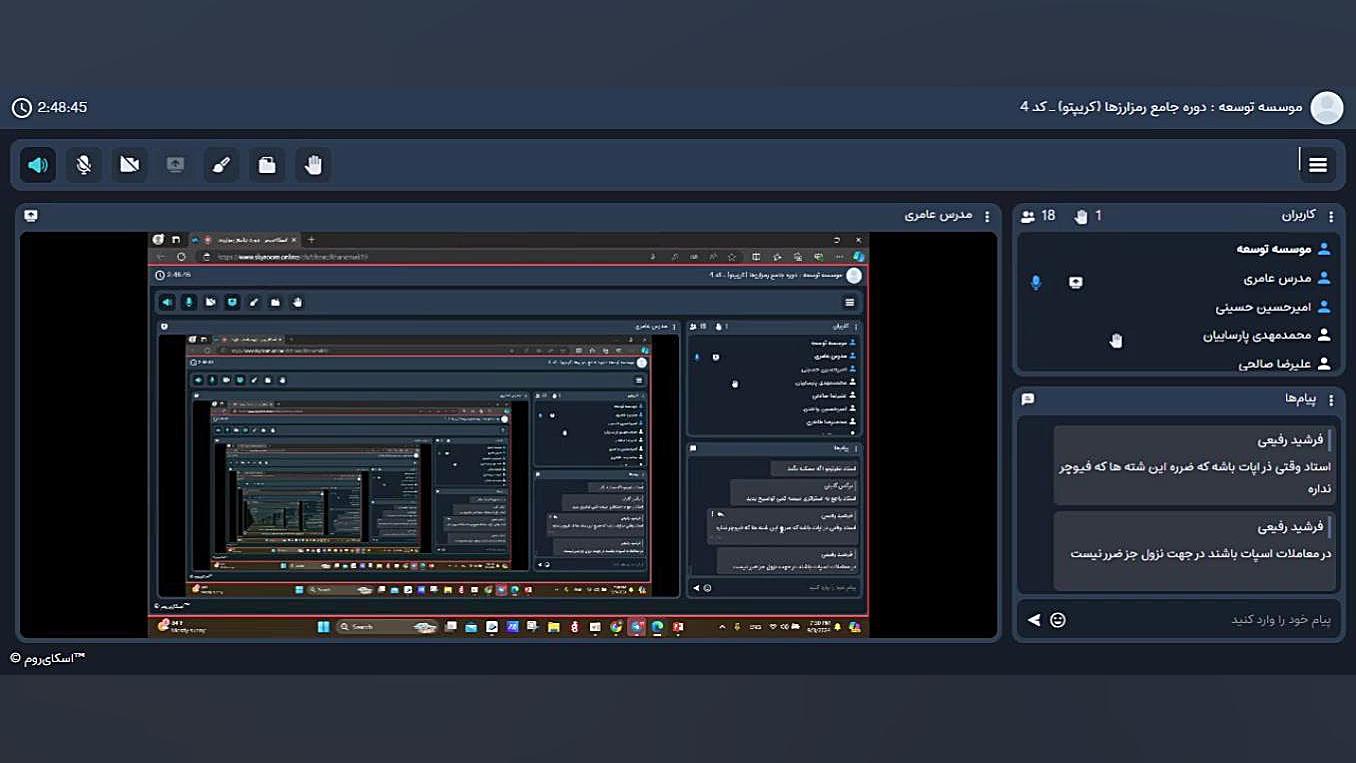Mute the room speaker audio
This screenshot has height=763, width=1356.
click(x=38, y=165)
